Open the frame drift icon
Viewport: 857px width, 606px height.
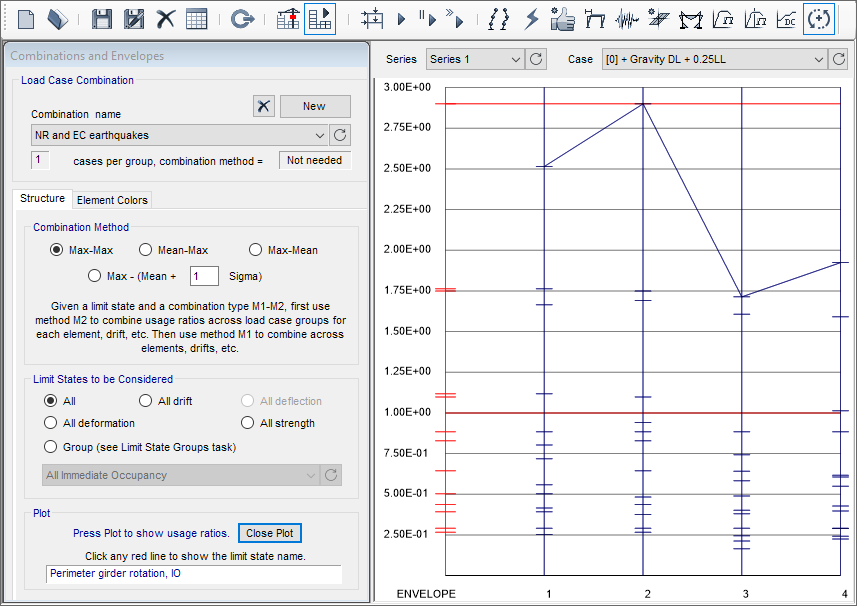coord(594,19)
